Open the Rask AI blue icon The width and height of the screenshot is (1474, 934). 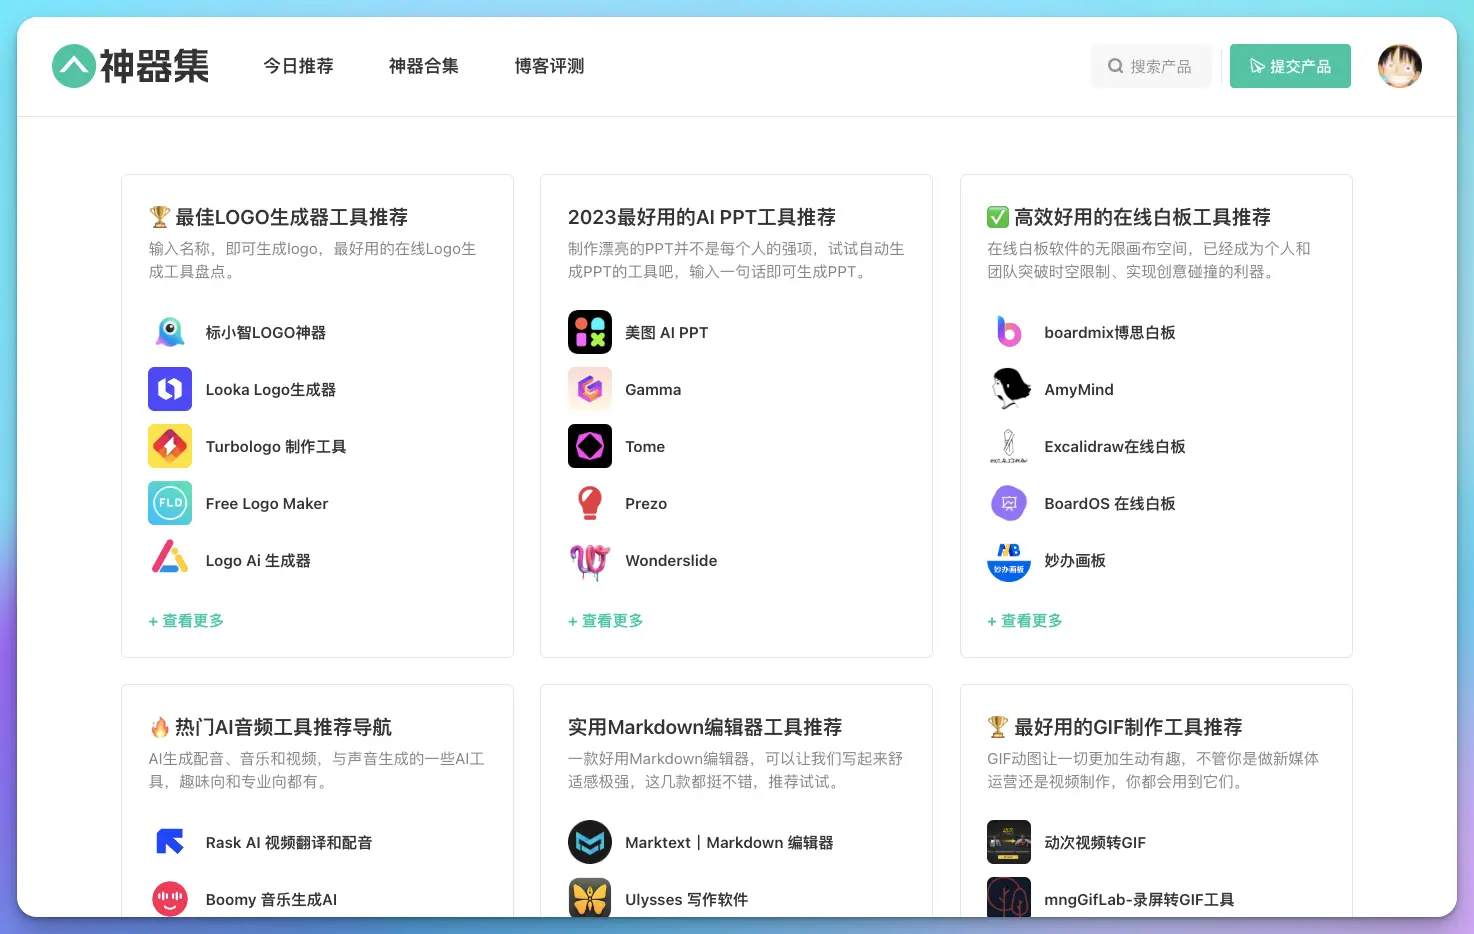(170, 842)
